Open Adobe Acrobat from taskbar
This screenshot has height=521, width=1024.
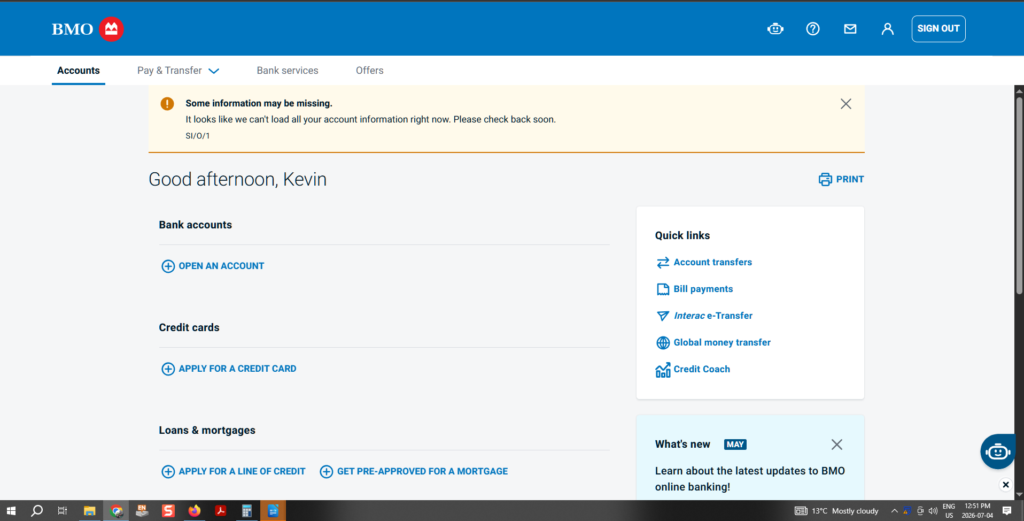click(221, 511)
